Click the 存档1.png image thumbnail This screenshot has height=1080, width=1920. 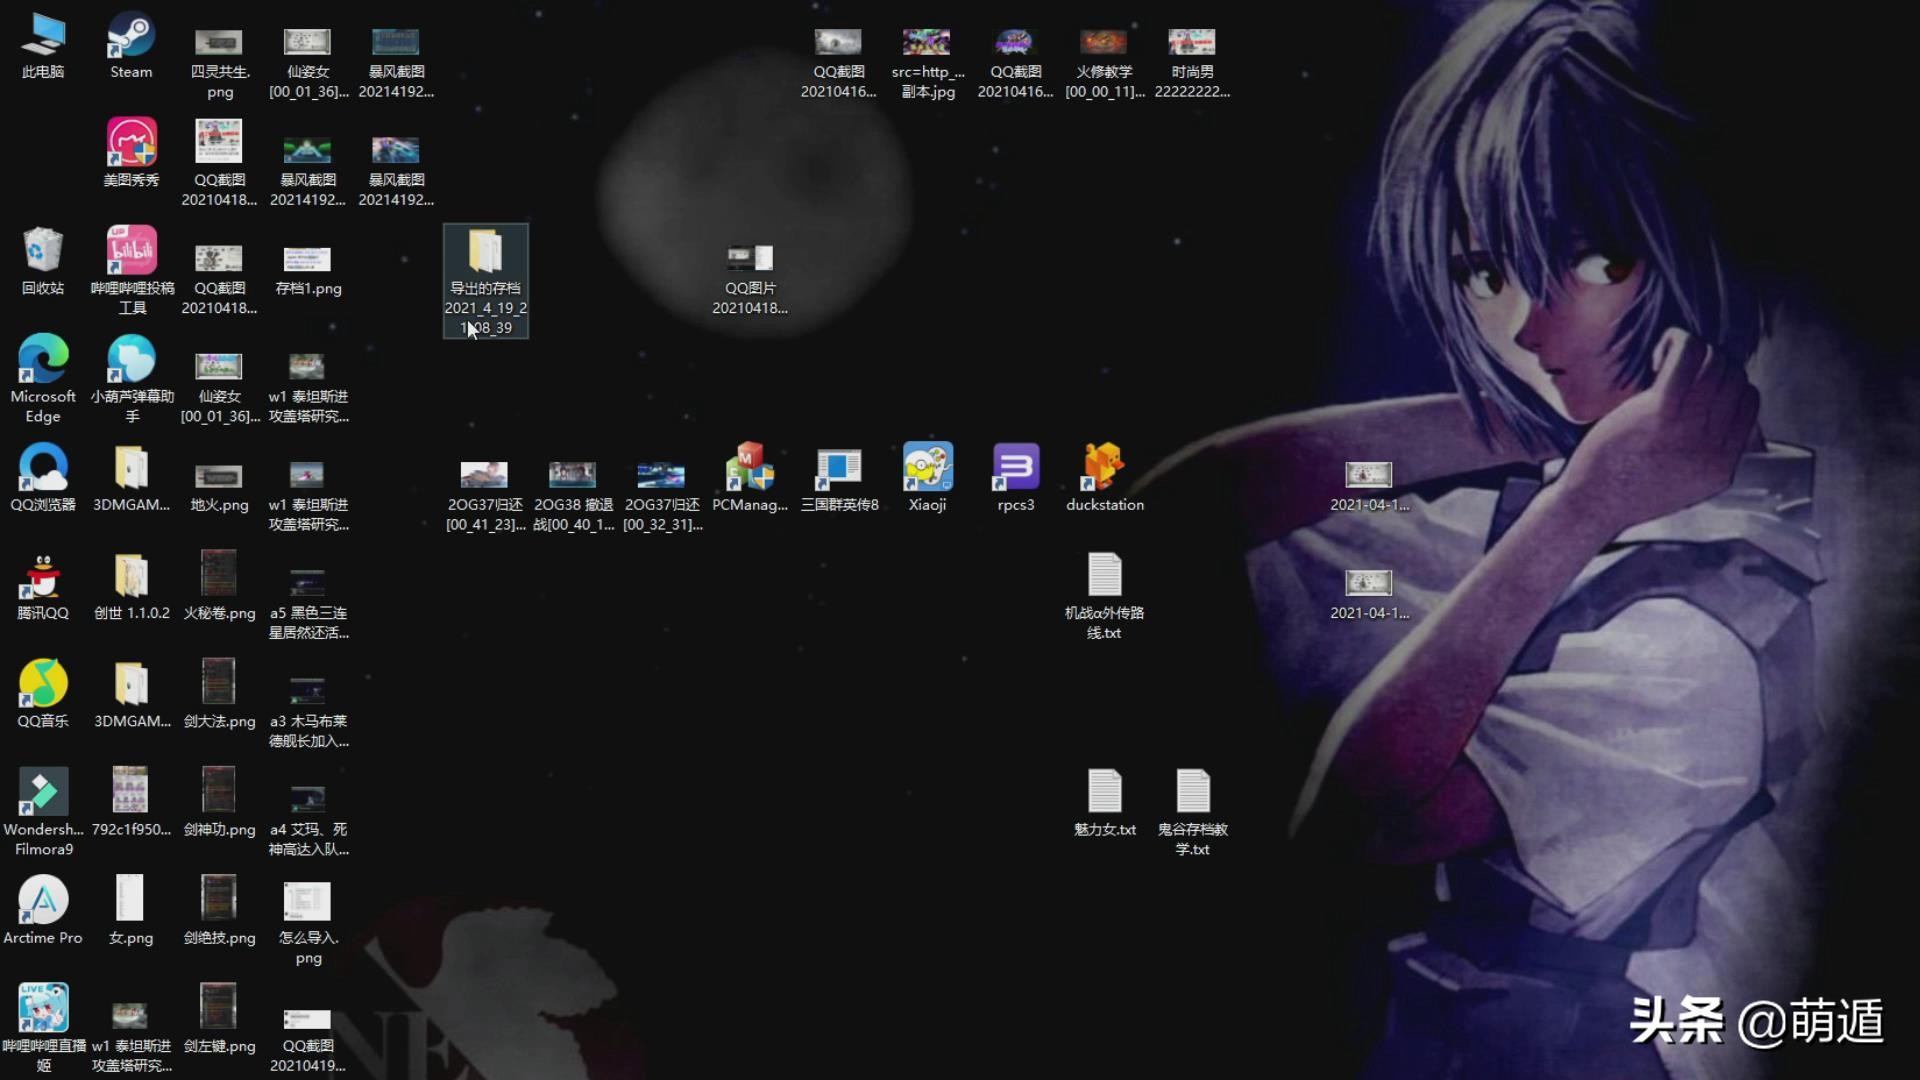307,260
